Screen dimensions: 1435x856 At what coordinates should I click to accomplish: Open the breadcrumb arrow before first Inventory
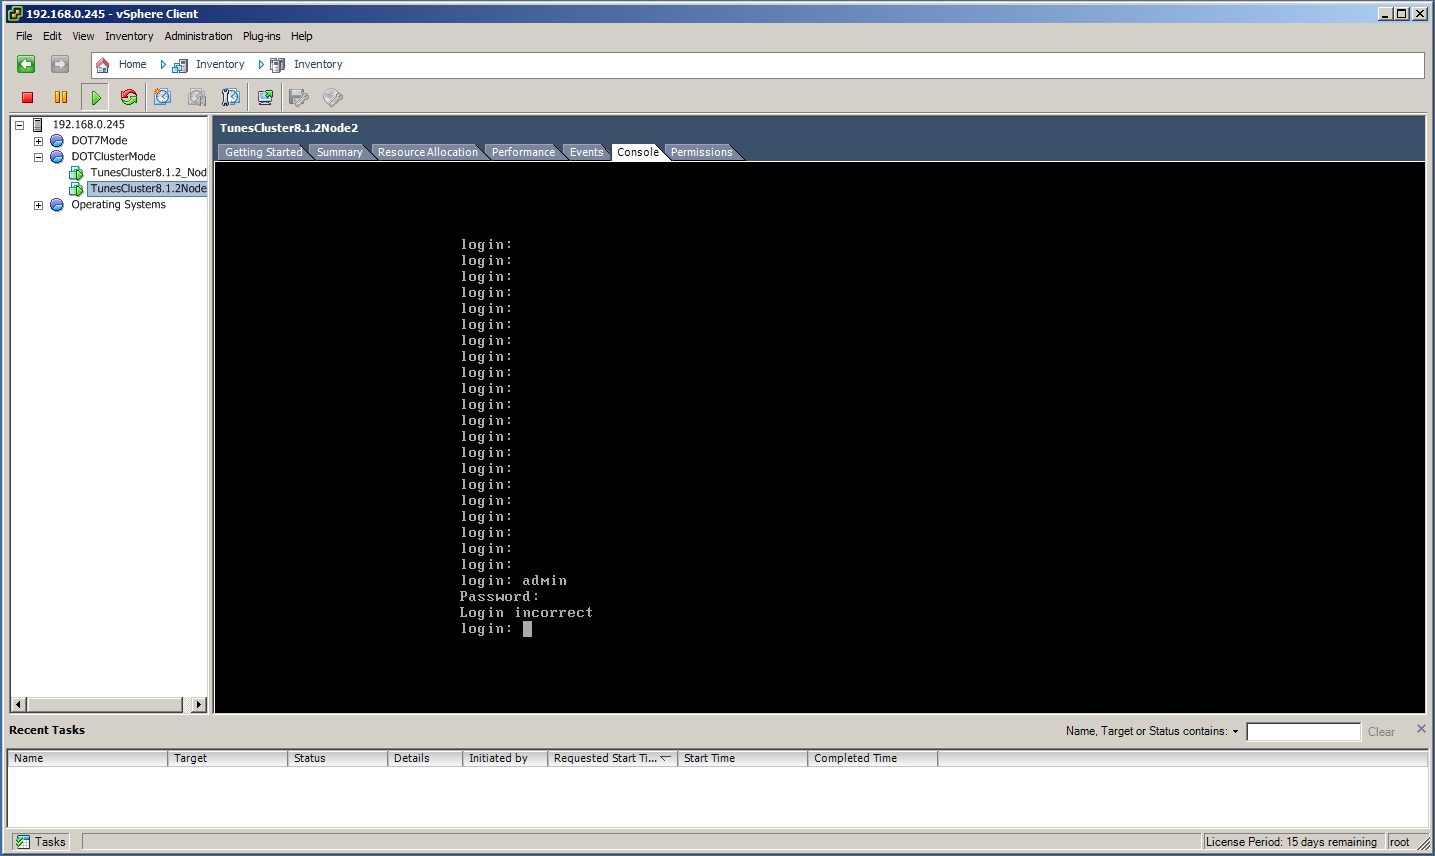[163, 65]
